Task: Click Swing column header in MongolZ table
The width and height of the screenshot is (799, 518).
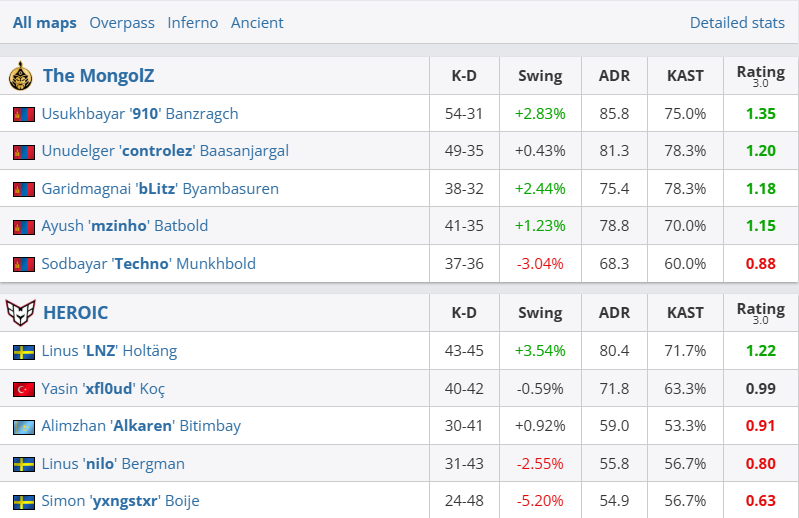Action: click(540, 76)
